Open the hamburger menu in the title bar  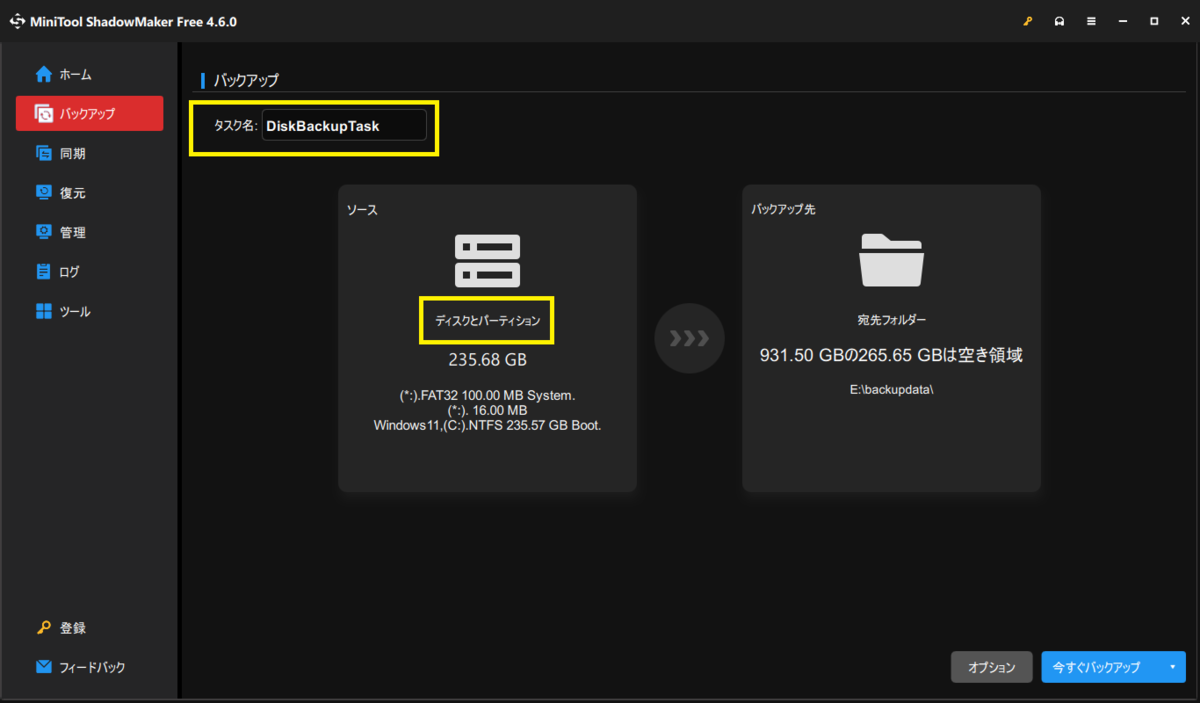pyautogui.click(x=1091, y=21)
